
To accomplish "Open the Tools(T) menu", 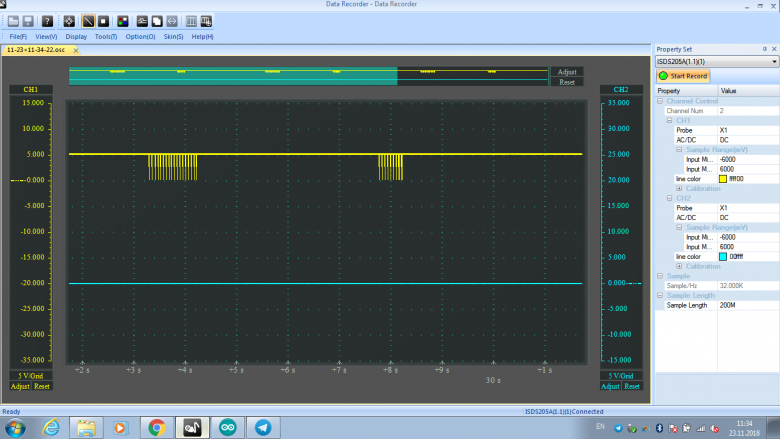I will tap(106, 37).
